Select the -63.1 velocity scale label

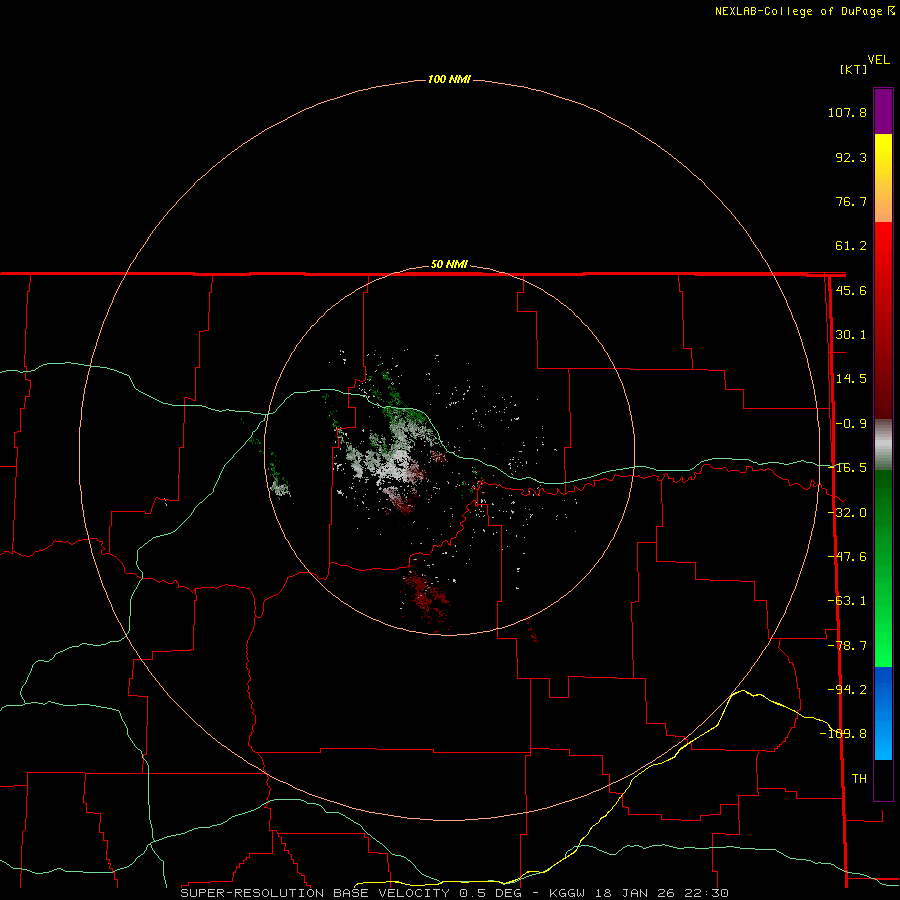pos(848,601)
